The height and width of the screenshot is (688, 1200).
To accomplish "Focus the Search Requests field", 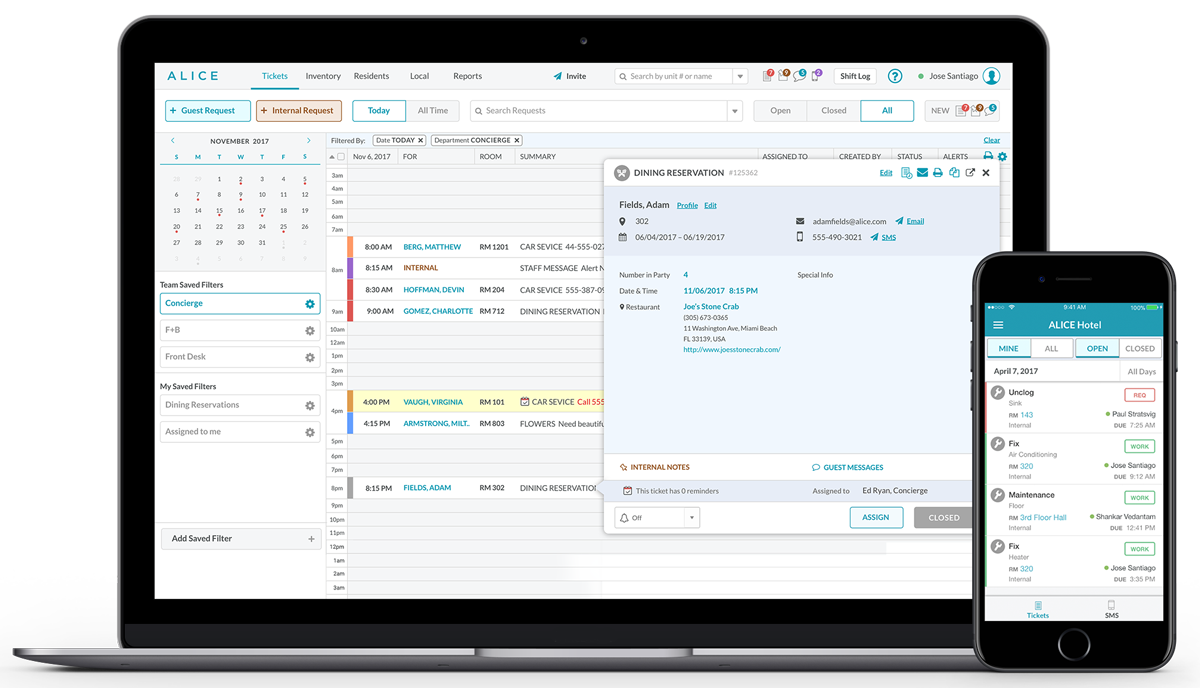I will pos(599,111).
